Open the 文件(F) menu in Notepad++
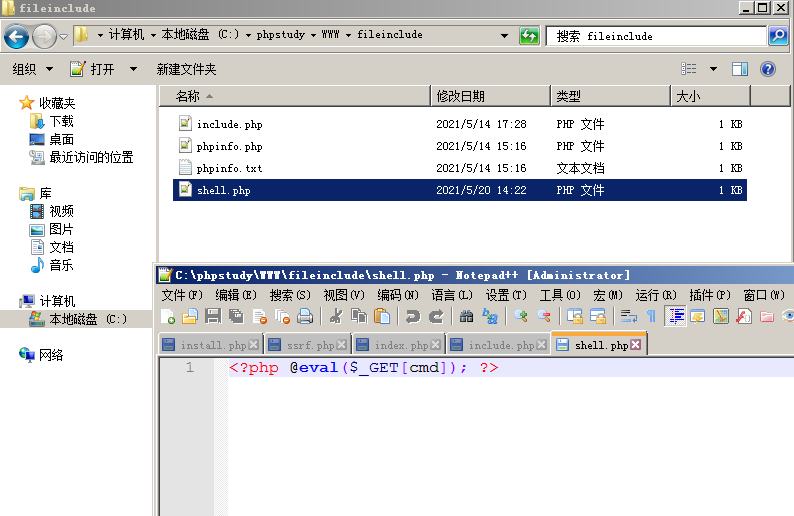This screenshot has height=516, width=794. [x=182, y=295]
